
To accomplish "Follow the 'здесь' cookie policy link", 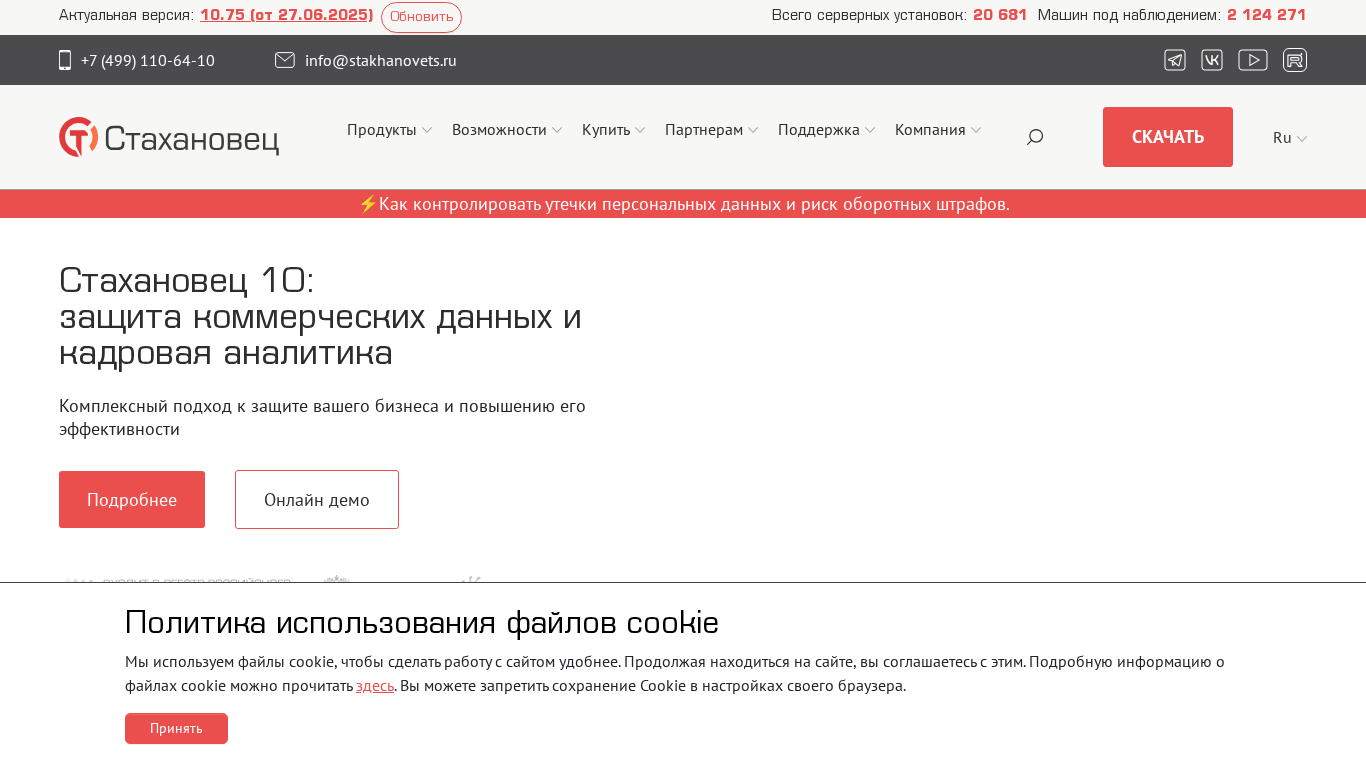I will click(x=375, y=686).
